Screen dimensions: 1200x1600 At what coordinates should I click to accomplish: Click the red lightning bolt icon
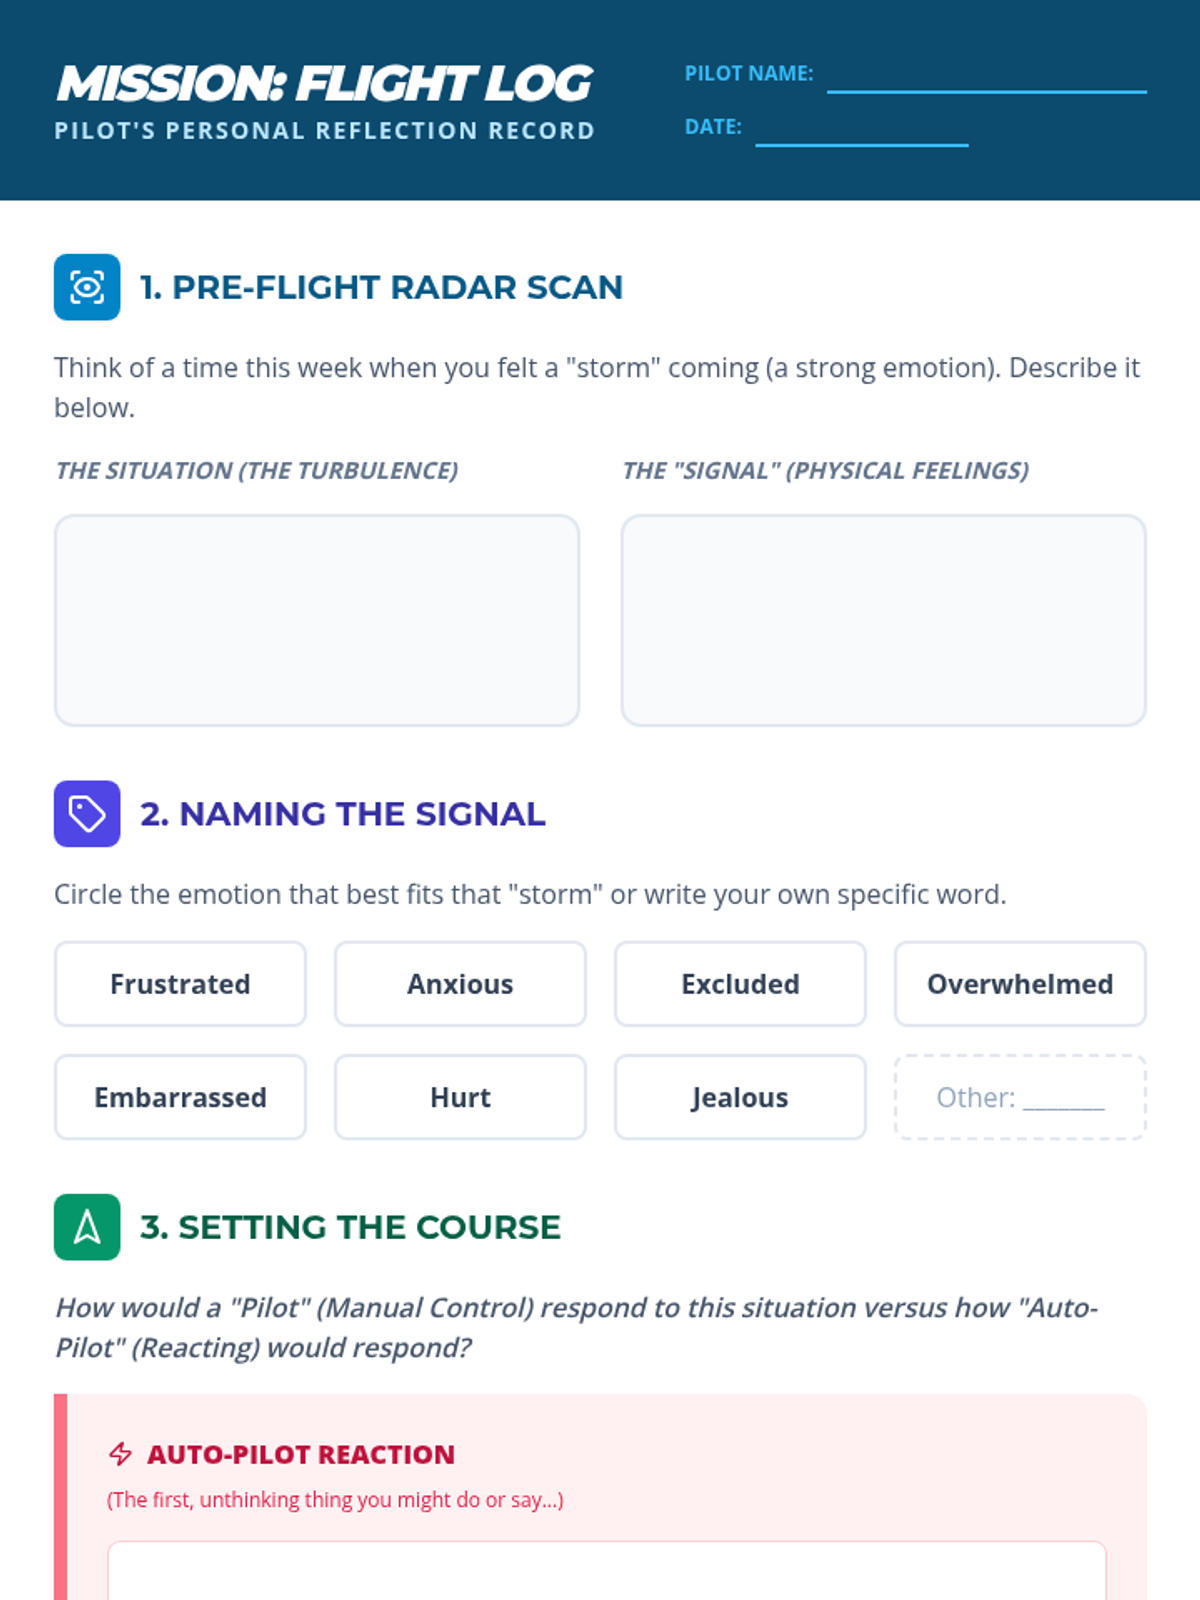pos(120,1454)
